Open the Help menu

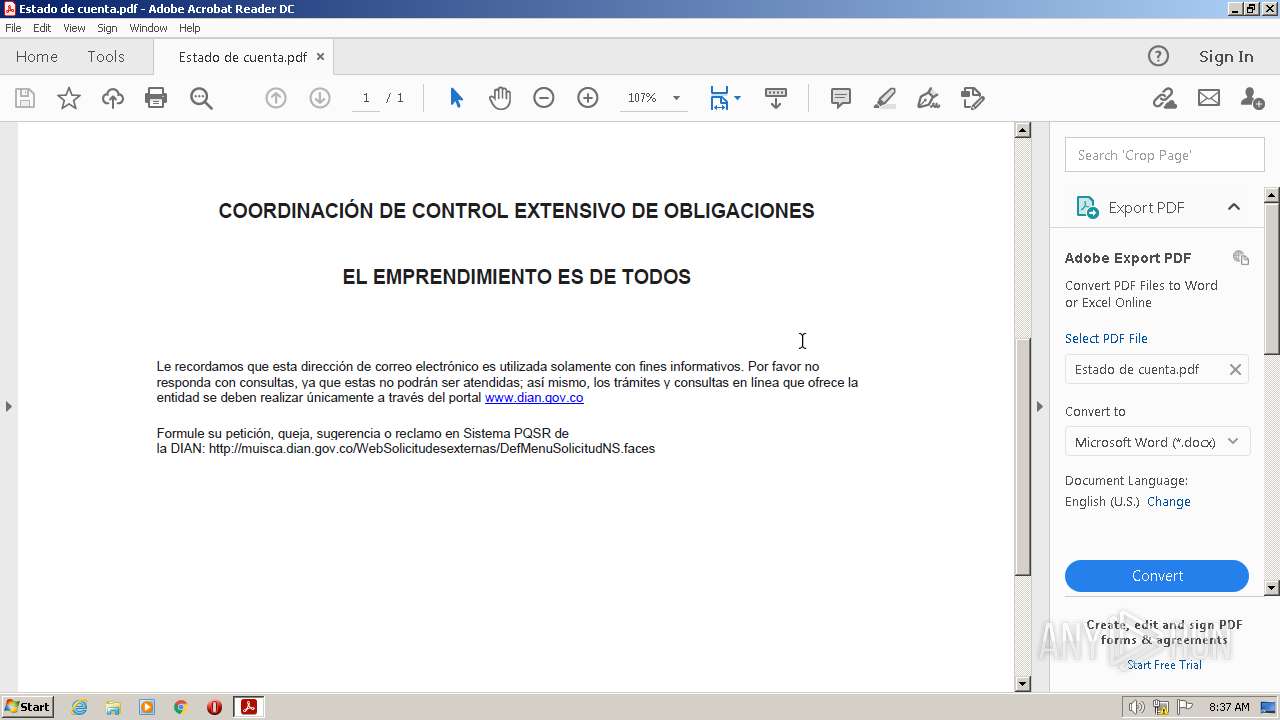coord(189,28)
